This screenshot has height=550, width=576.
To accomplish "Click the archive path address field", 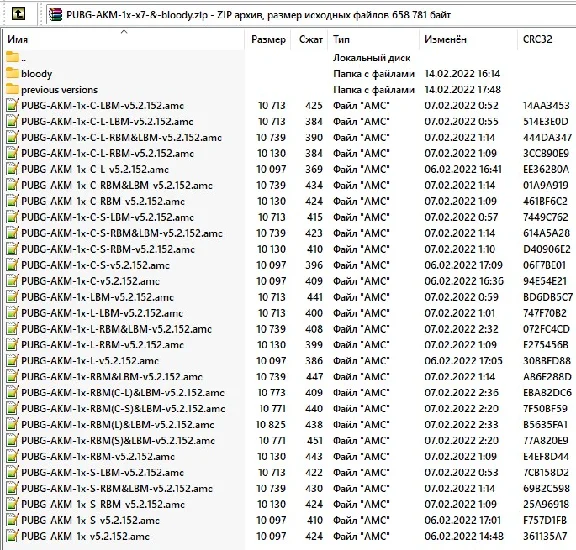I will 310,15.
